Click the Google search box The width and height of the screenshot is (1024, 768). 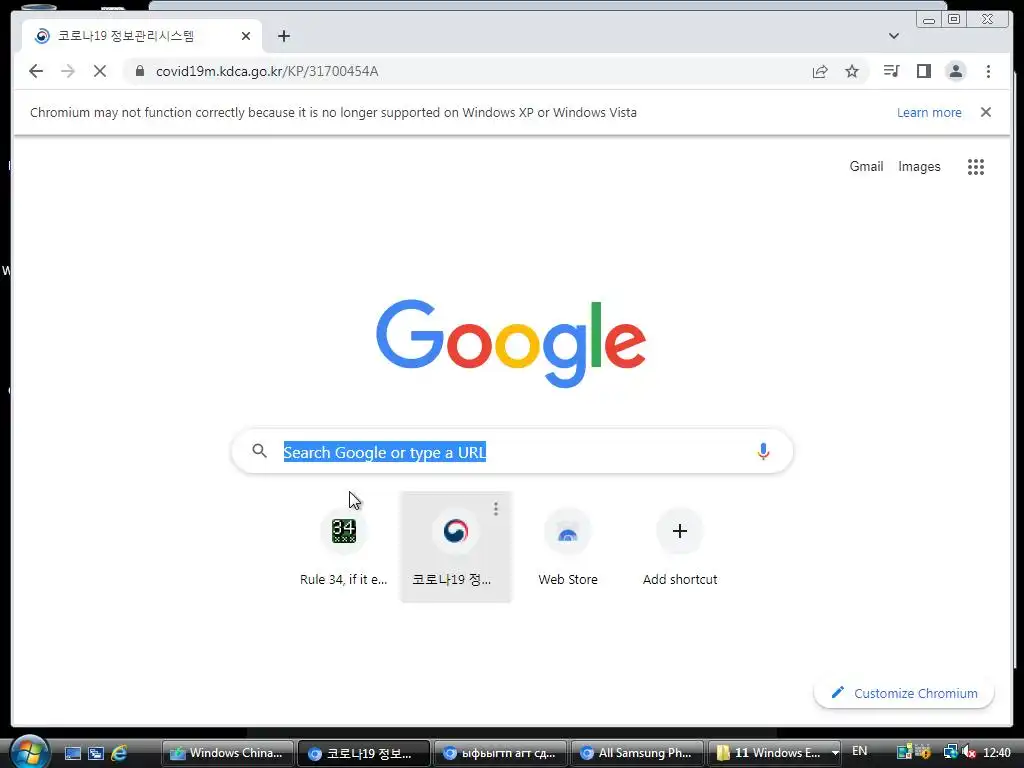(513, 451)
